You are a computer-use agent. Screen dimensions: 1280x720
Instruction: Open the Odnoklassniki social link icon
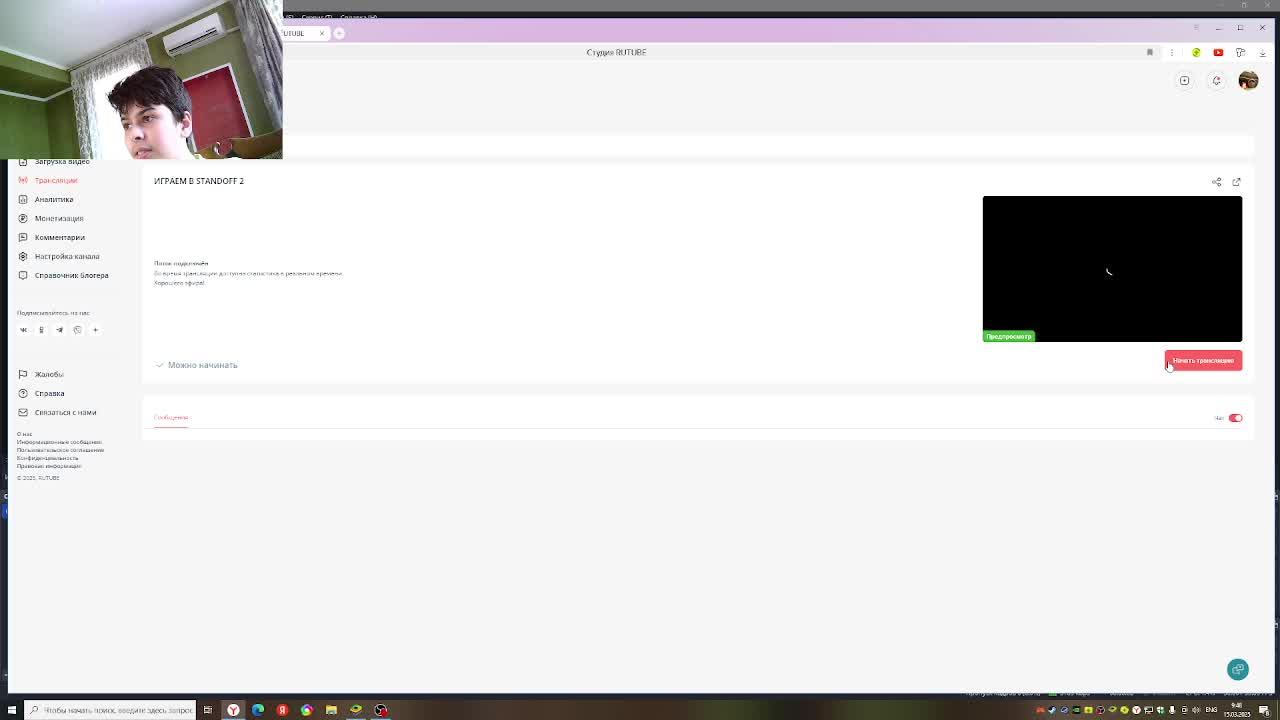tap(41, 330)
